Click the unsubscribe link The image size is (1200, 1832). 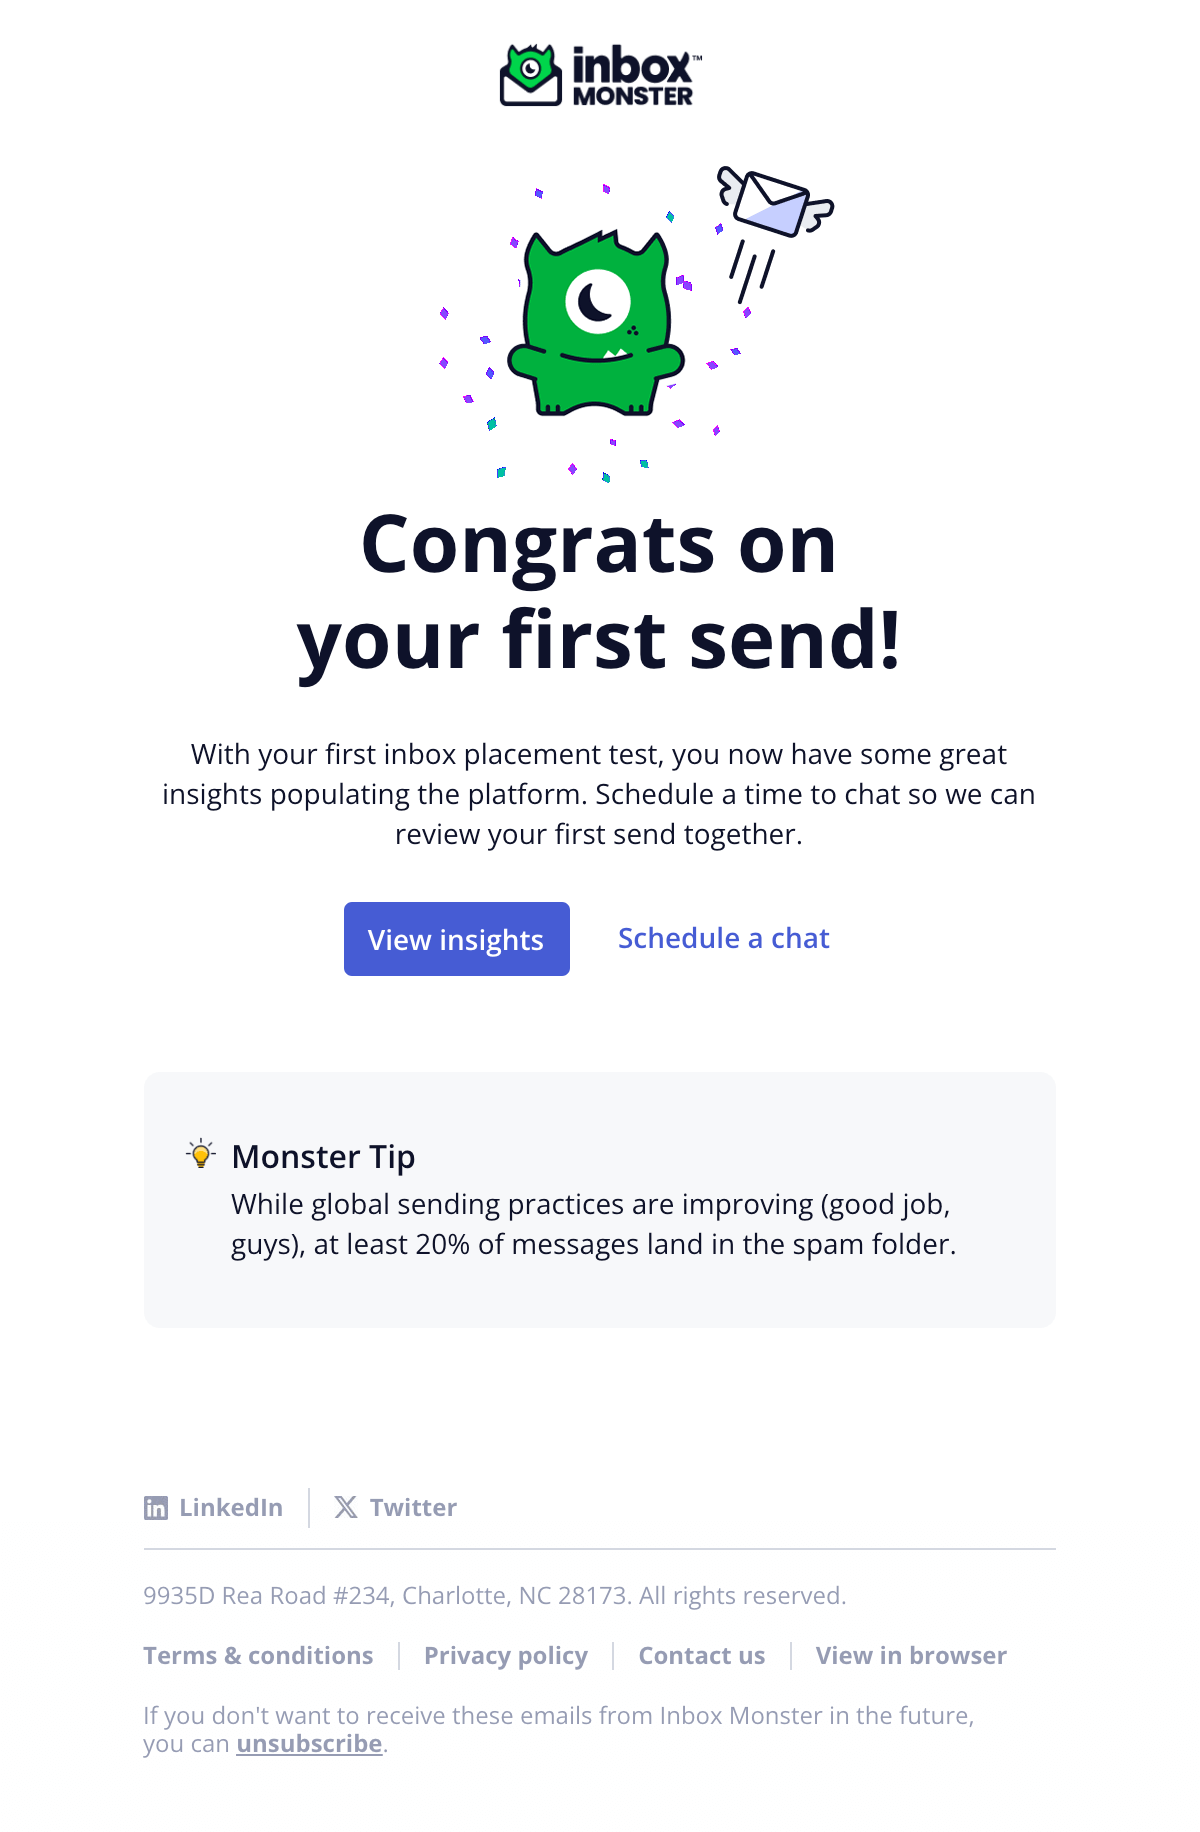pyautogui.click(x=308, y=1742)
